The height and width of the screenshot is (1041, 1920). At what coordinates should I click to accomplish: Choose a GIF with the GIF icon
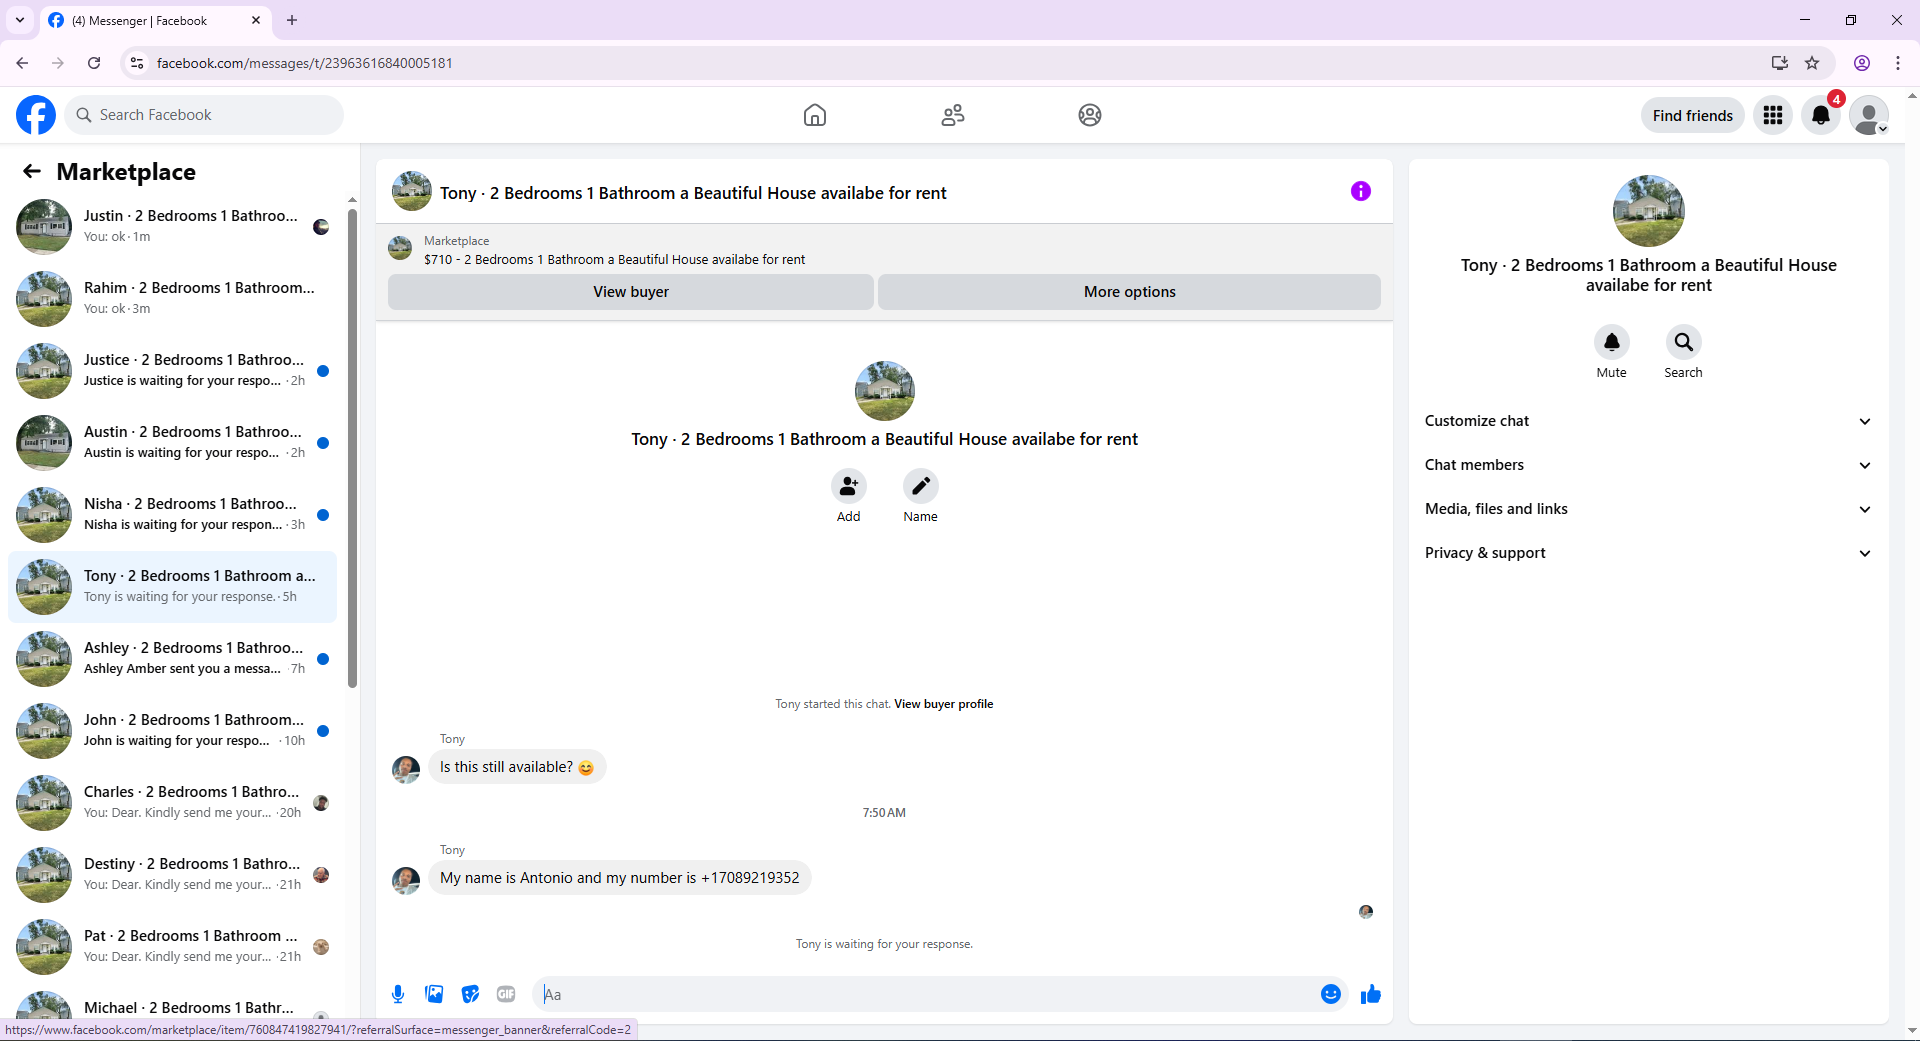(506, 994)
